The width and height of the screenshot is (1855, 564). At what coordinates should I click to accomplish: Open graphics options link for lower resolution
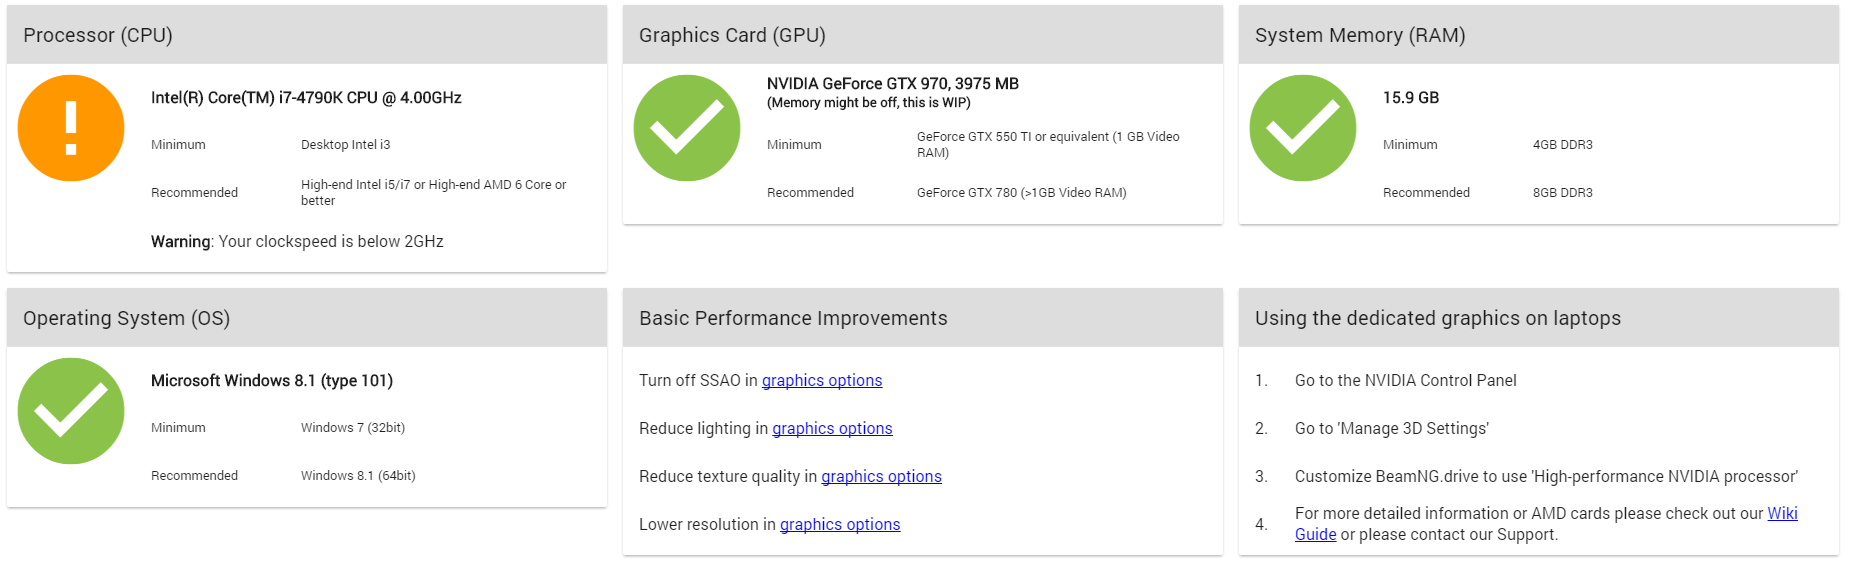coord(840,525)
